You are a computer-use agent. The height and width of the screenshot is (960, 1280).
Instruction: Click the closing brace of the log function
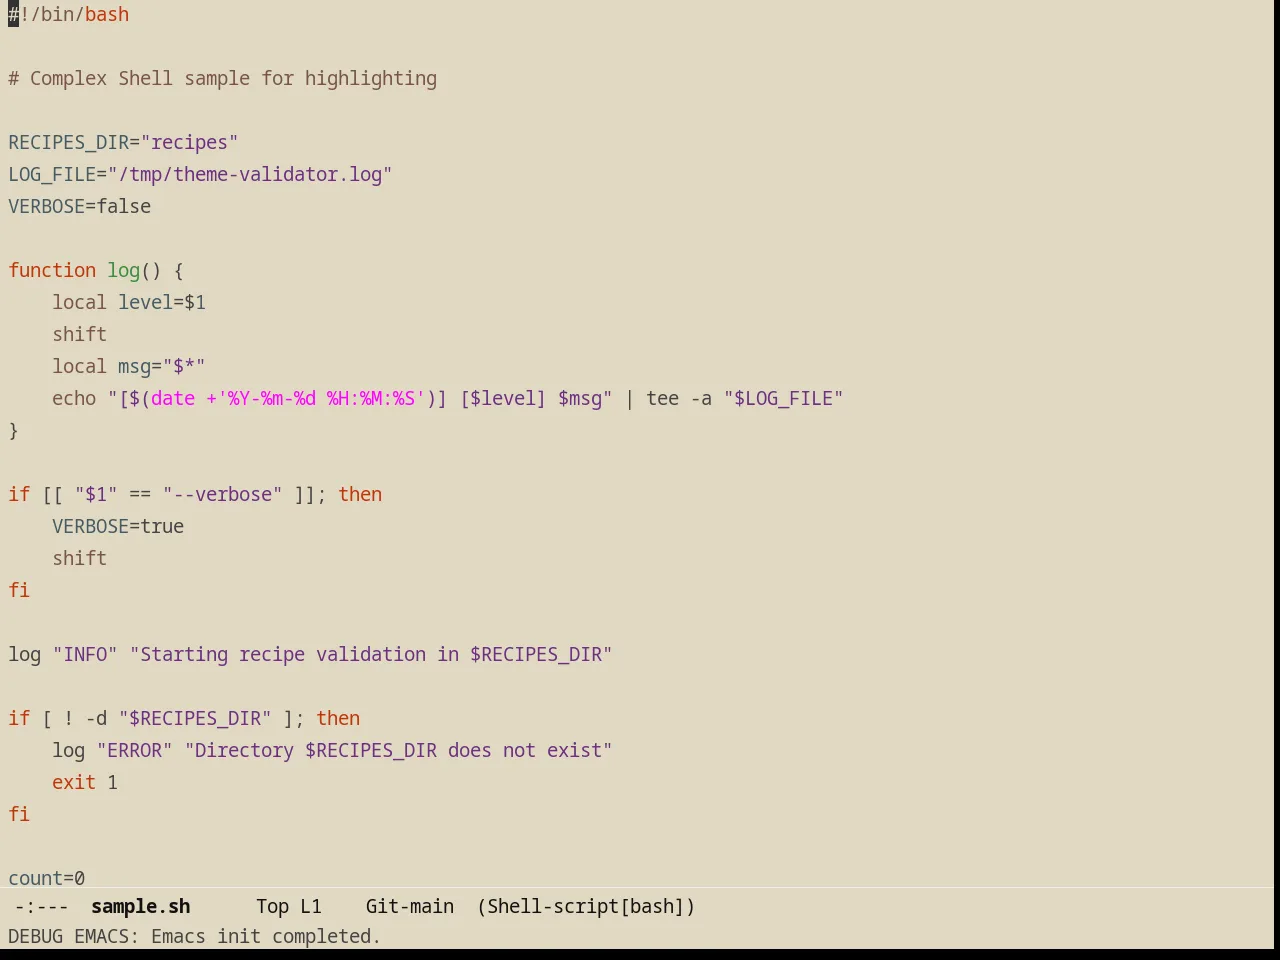[13, 430]
